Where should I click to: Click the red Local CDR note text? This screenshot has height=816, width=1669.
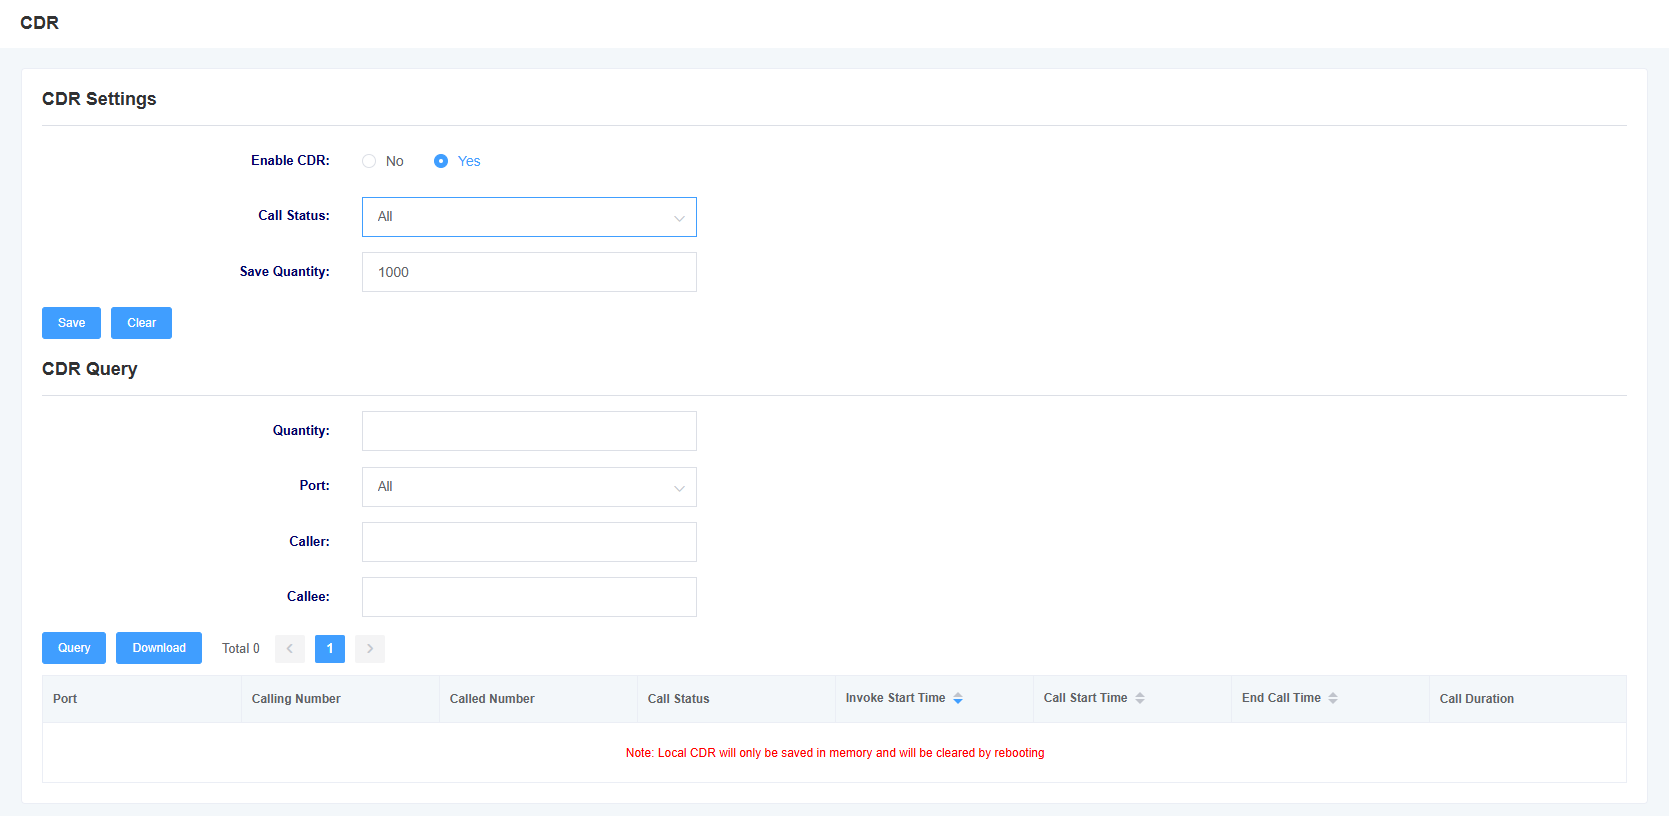(835, 753)
